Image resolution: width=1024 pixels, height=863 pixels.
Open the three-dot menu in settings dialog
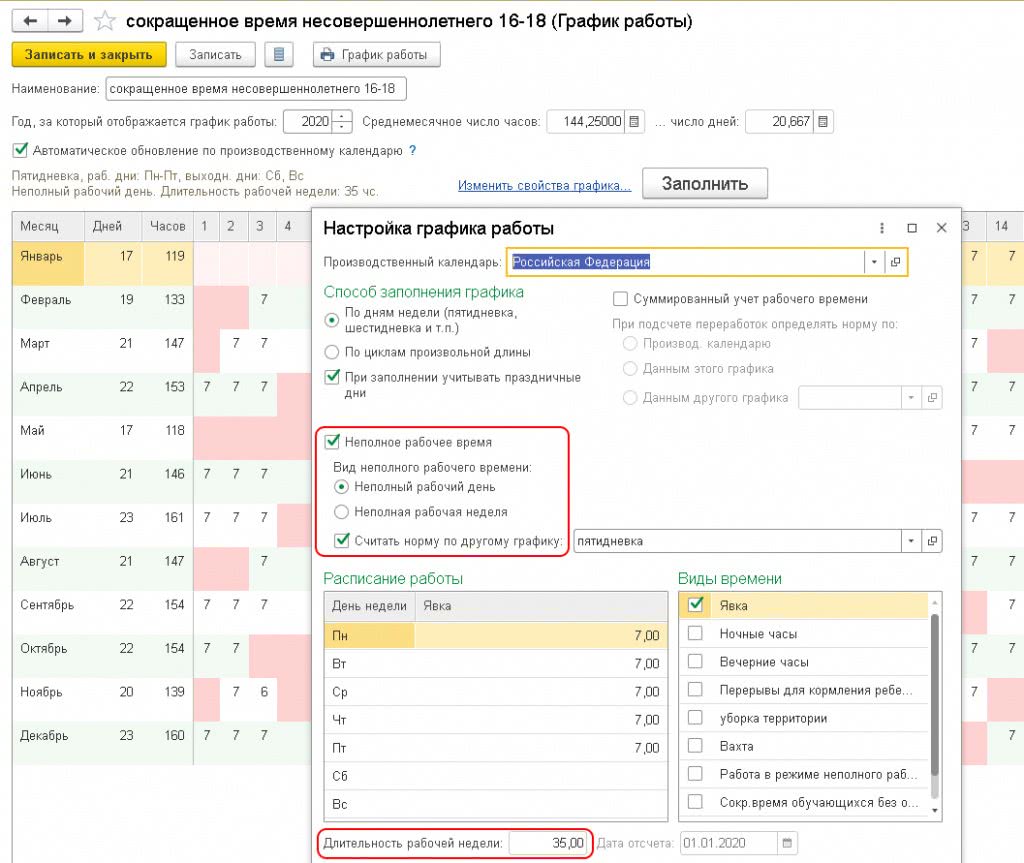(x=881, y=228)
